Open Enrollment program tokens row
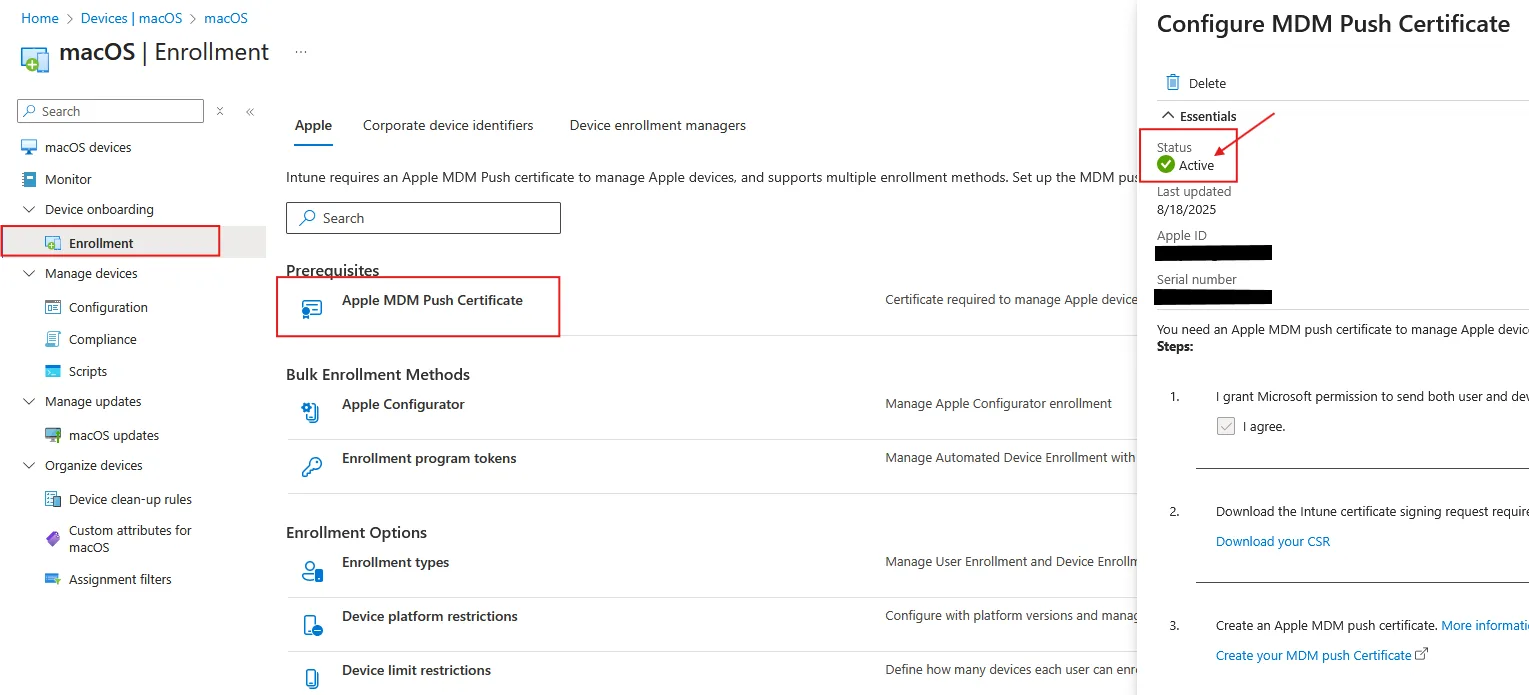The image size is (1529, 695). tap(429, 458)
